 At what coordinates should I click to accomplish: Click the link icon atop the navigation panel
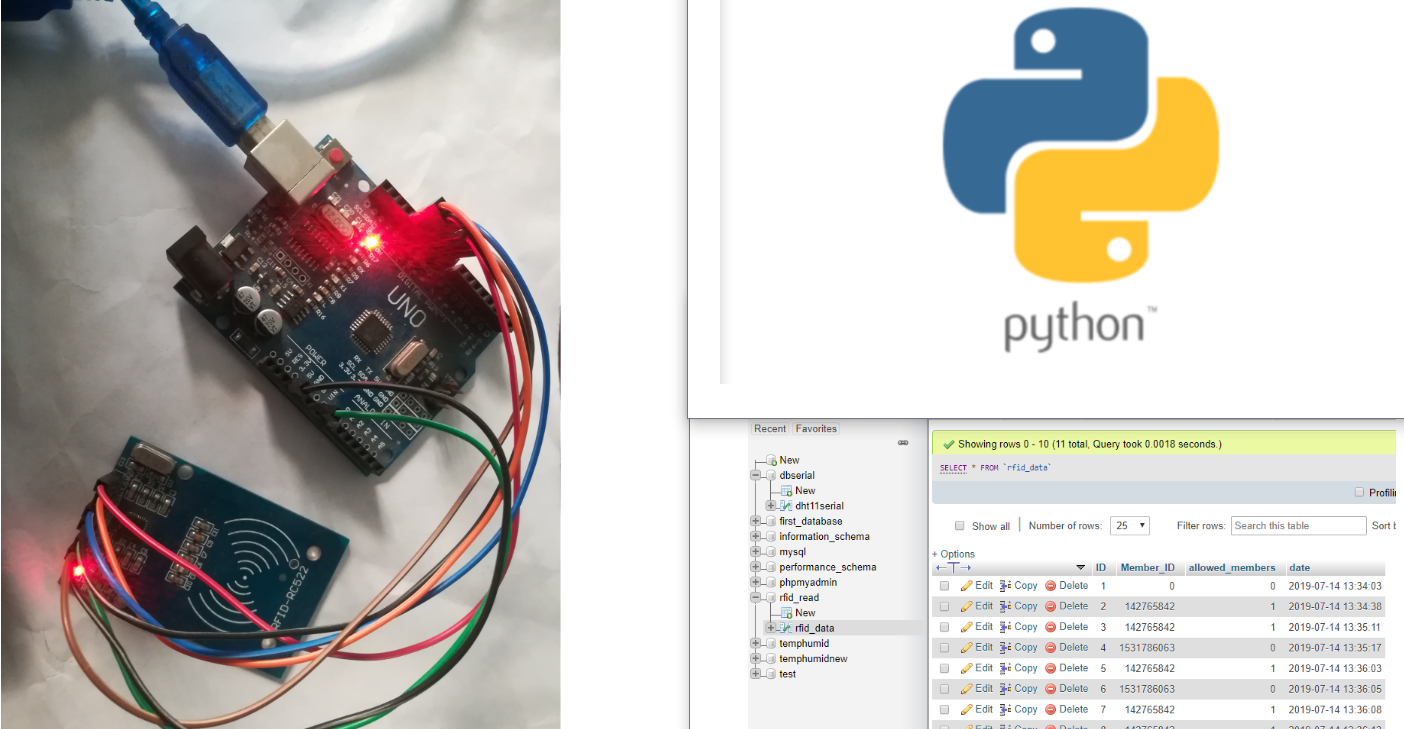[902, 441]
